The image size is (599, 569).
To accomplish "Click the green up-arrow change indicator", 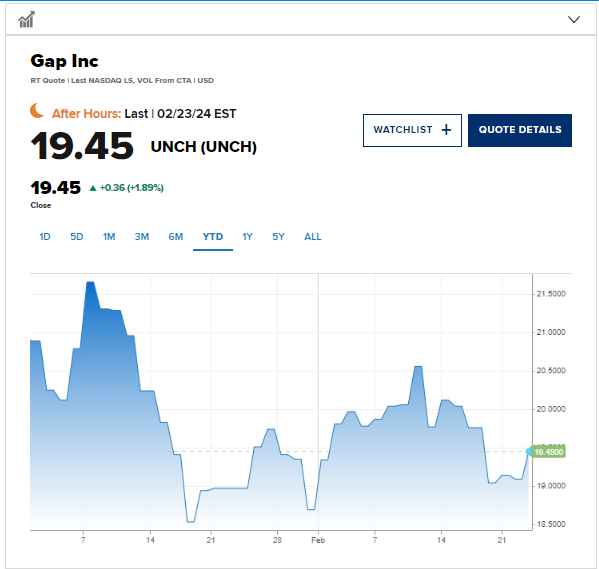I will pos(92,188).
